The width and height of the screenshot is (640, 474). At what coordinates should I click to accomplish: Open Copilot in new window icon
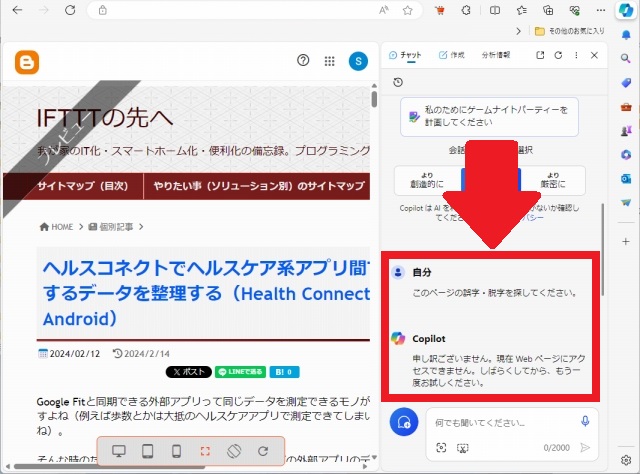pyautogui.click(x=540, y=55)
